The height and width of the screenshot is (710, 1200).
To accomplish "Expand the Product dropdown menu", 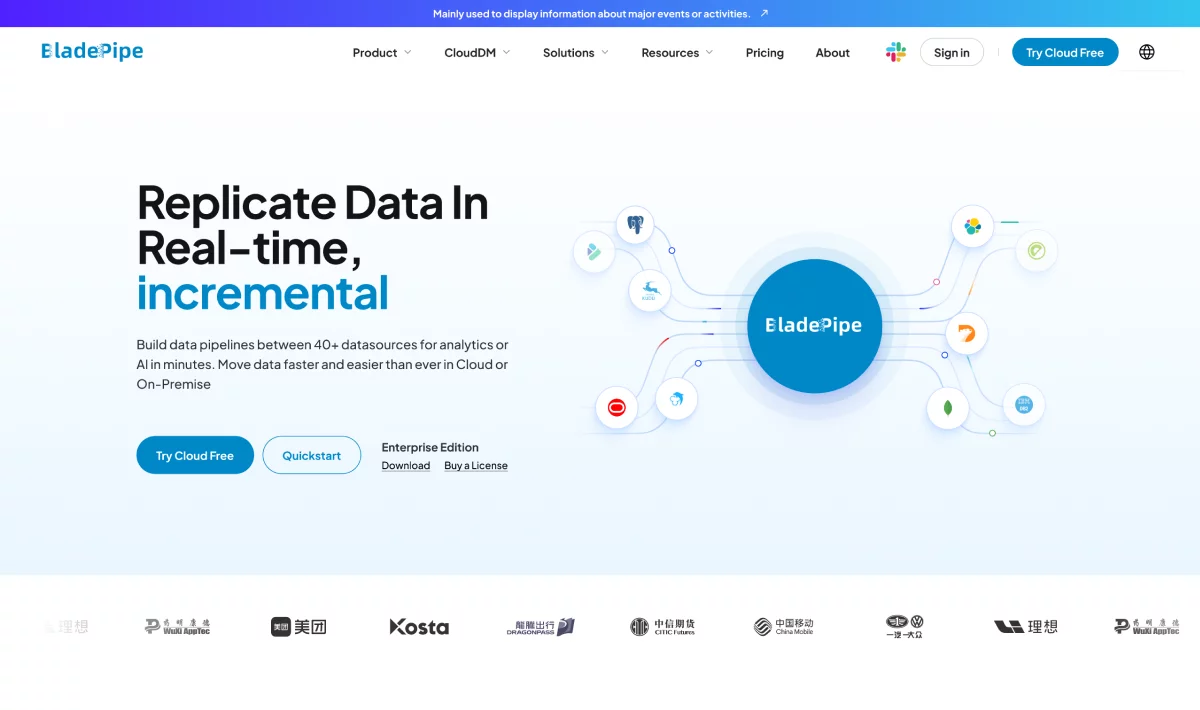I will (x=381, y=53).
